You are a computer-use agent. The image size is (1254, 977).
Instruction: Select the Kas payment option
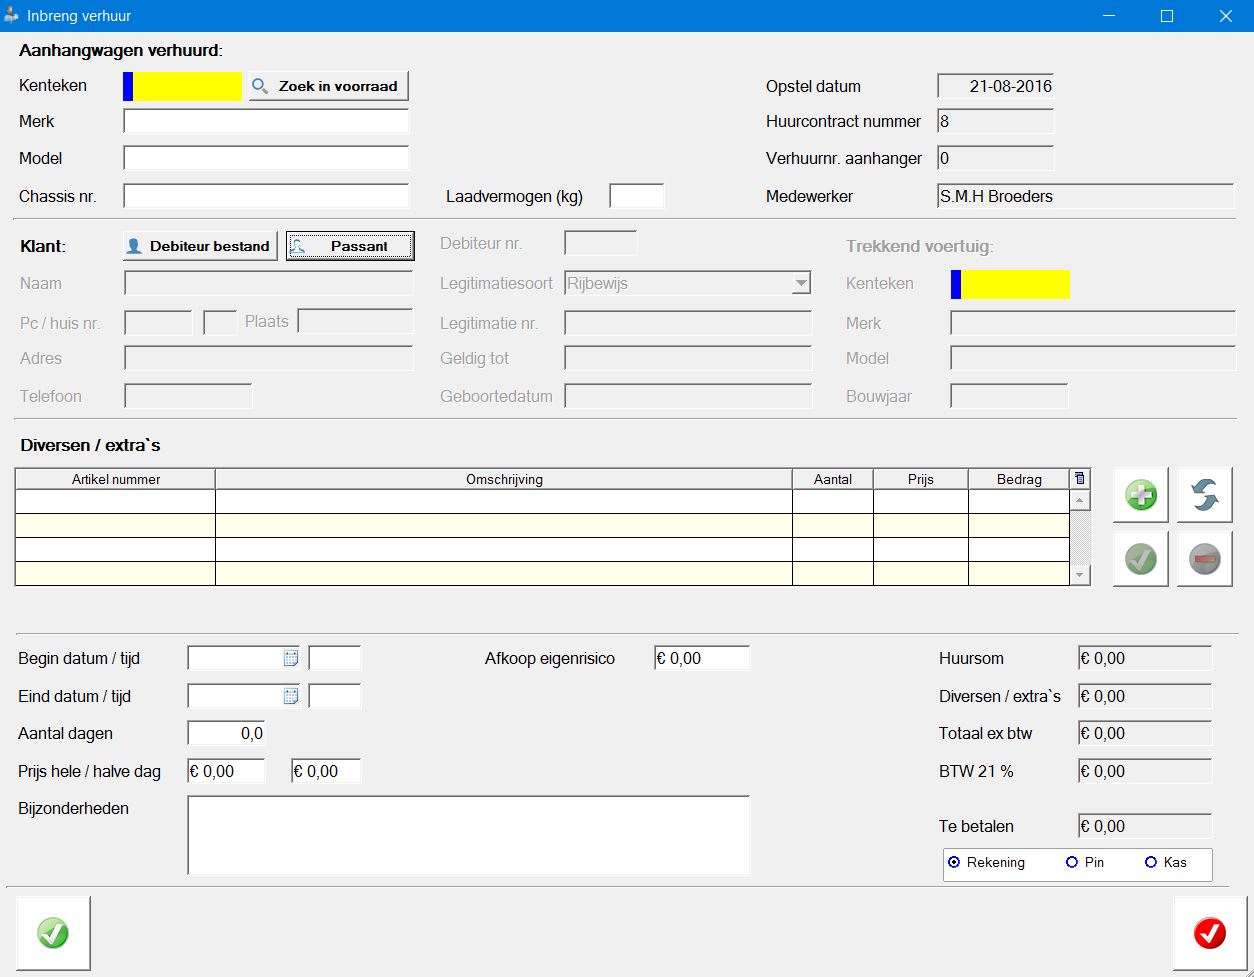click(x=1150, y=862)
